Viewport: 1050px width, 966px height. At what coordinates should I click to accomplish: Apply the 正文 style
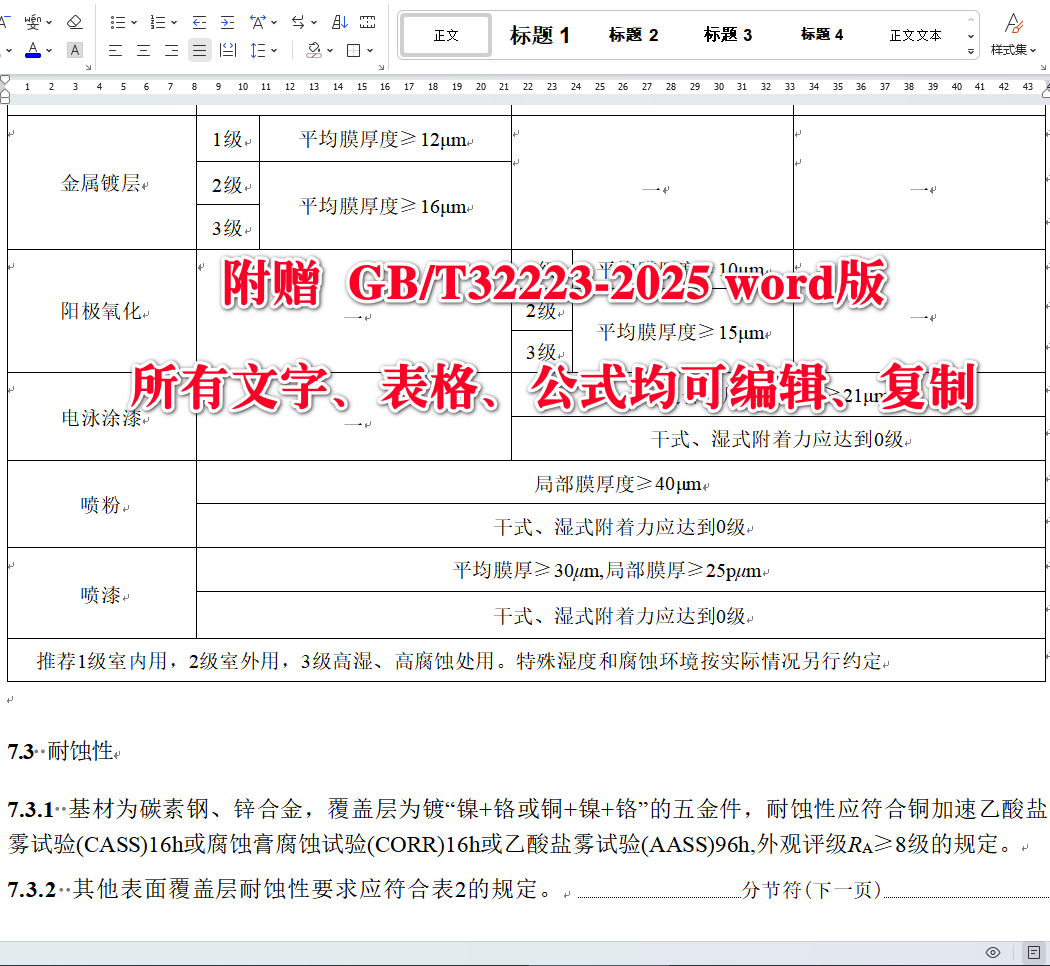coord(445,34)
